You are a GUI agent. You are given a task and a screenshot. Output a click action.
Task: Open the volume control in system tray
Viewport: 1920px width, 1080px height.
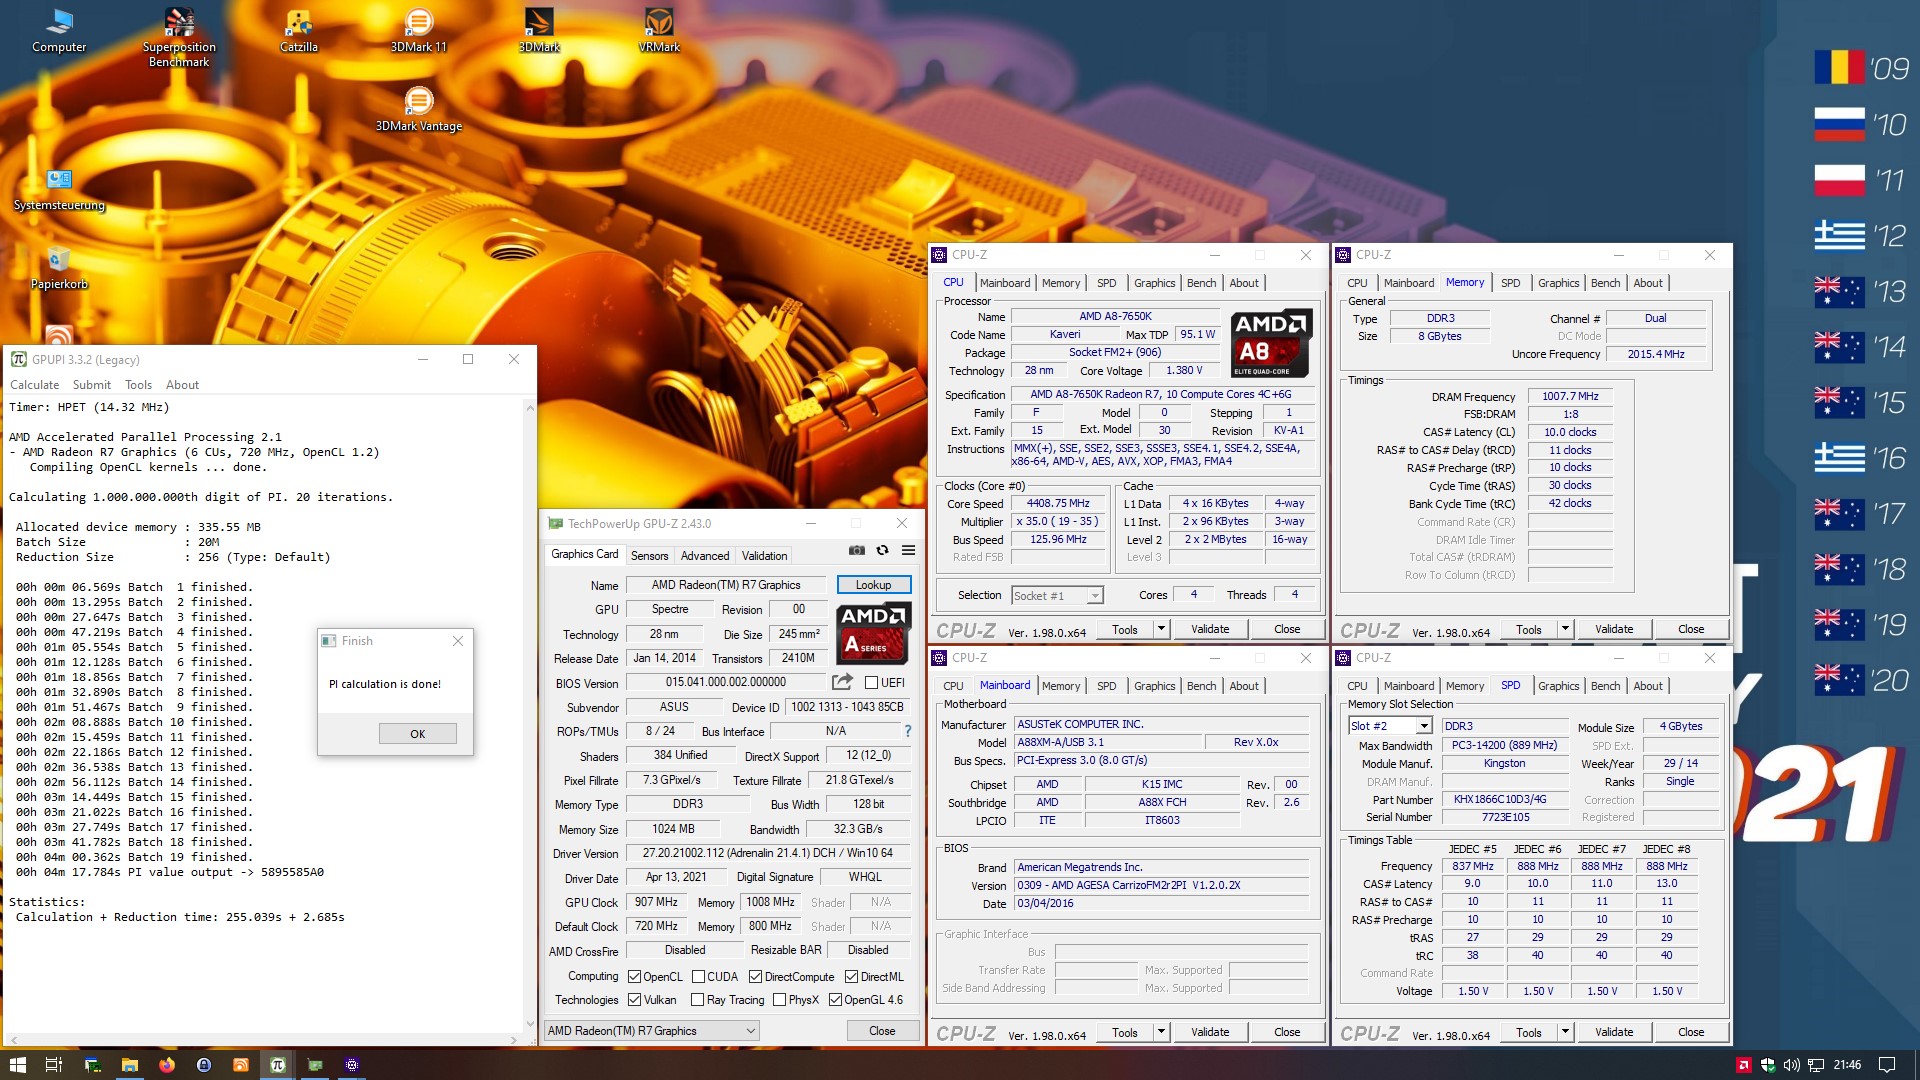point(1791,1065)
